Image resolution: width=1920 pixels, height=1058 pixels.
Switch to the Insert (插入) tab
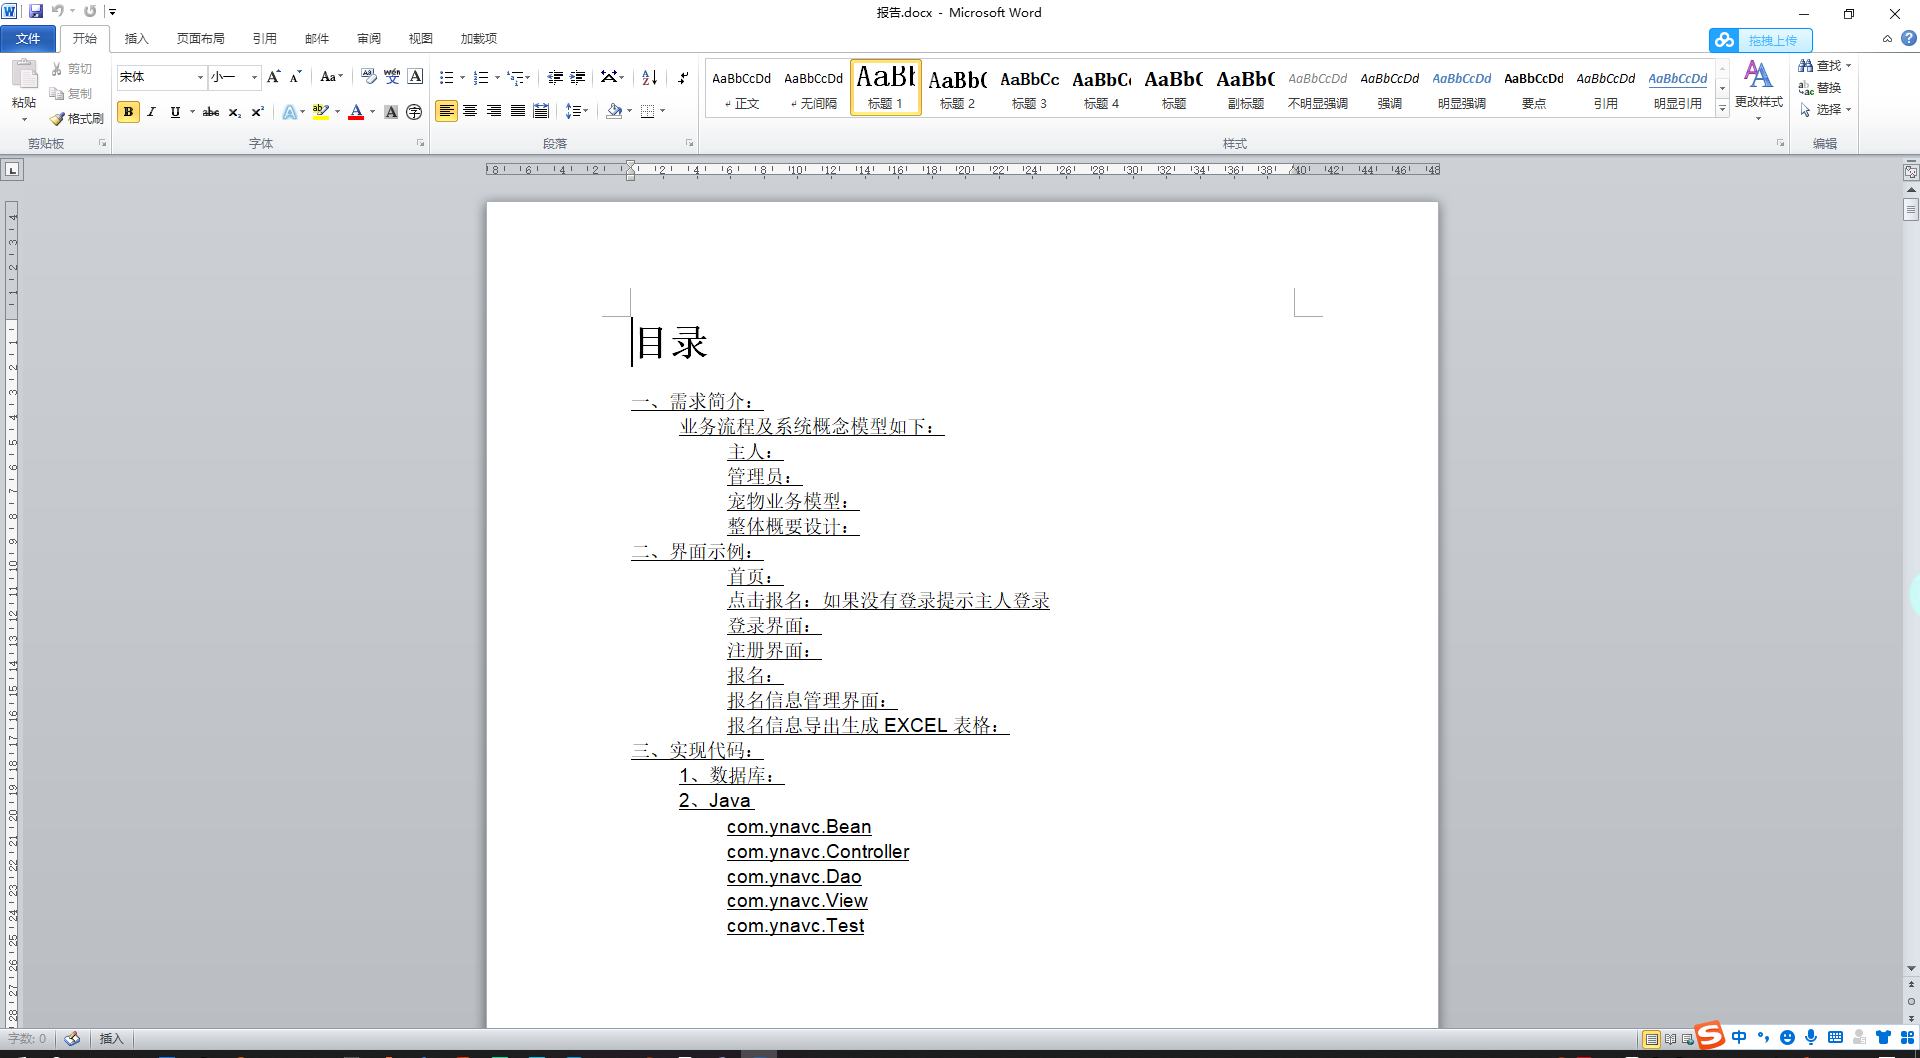coord(136,38)
